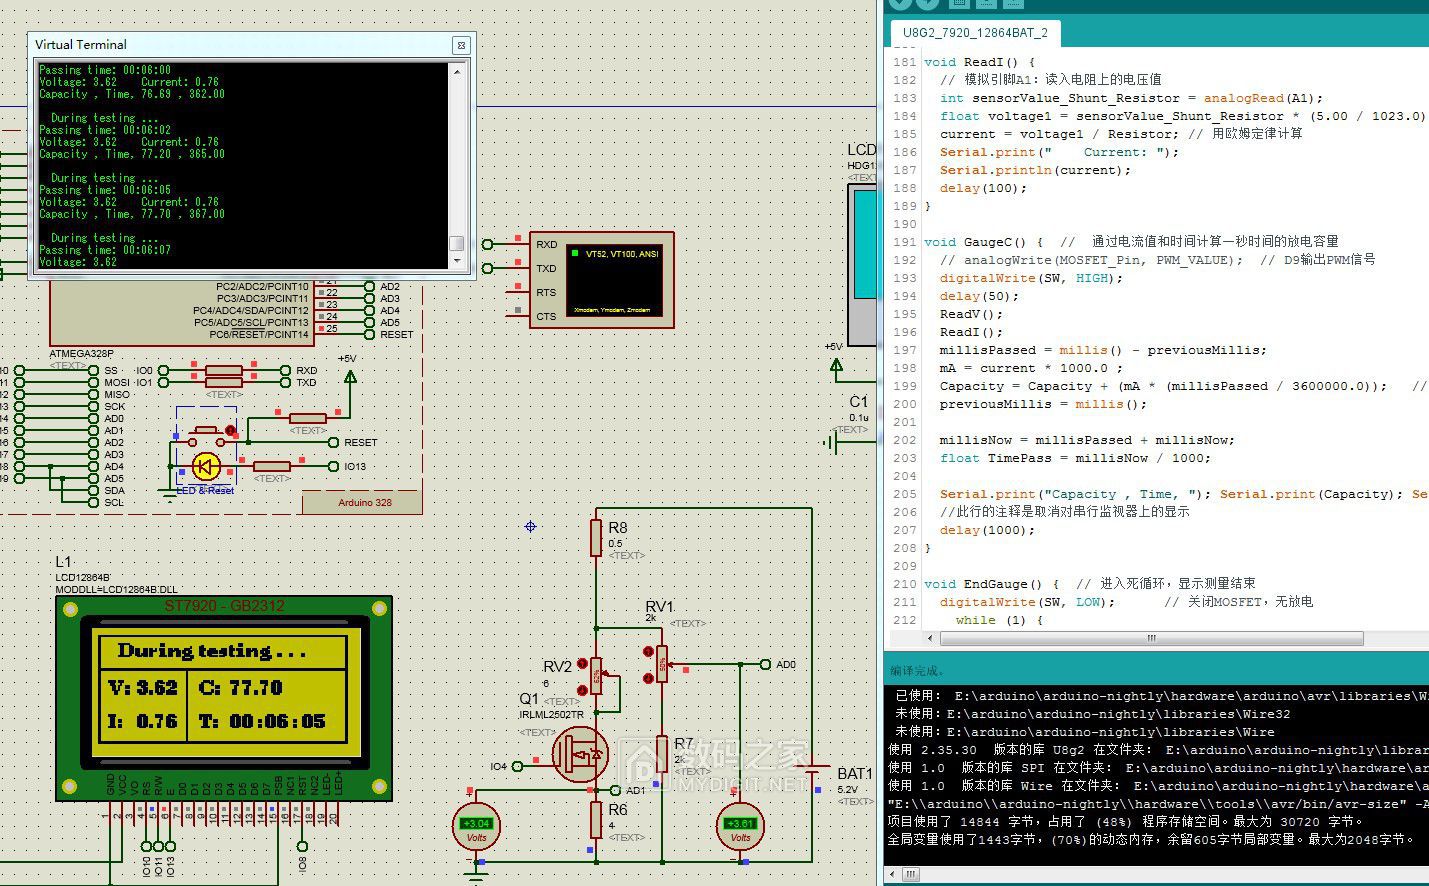Click the 'void ReadI() {' code line
Screen dimensions: 1429x886
pos(980,62)
